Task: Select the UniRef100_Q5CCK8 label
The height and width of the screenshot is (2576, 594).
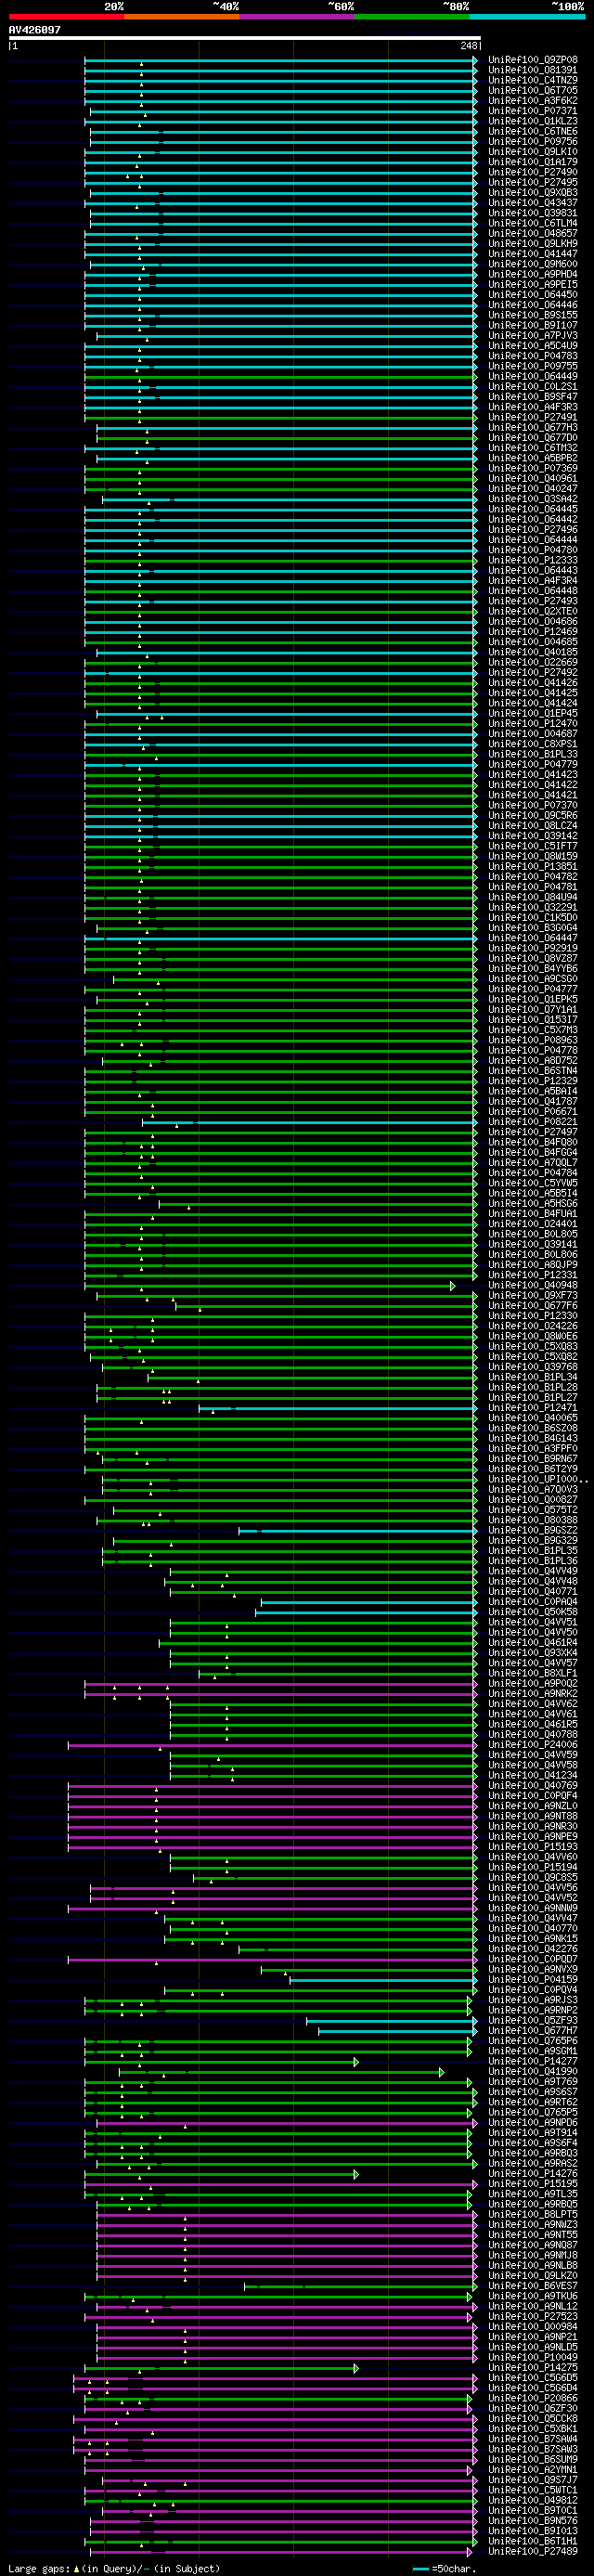Action: 532,2418
